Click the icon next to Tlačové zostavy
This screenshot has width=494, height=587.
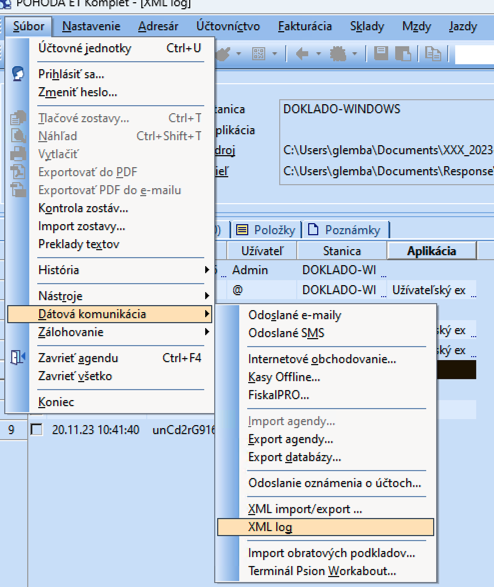point(18,118)
